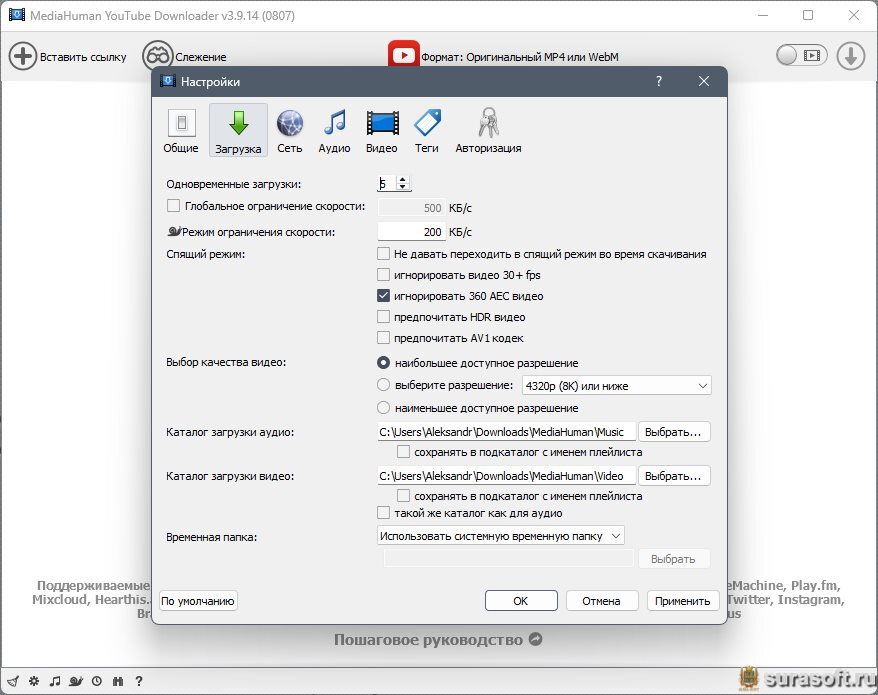Click the YouTube format icon
This screenshot has height=695, width=878.
404,55
